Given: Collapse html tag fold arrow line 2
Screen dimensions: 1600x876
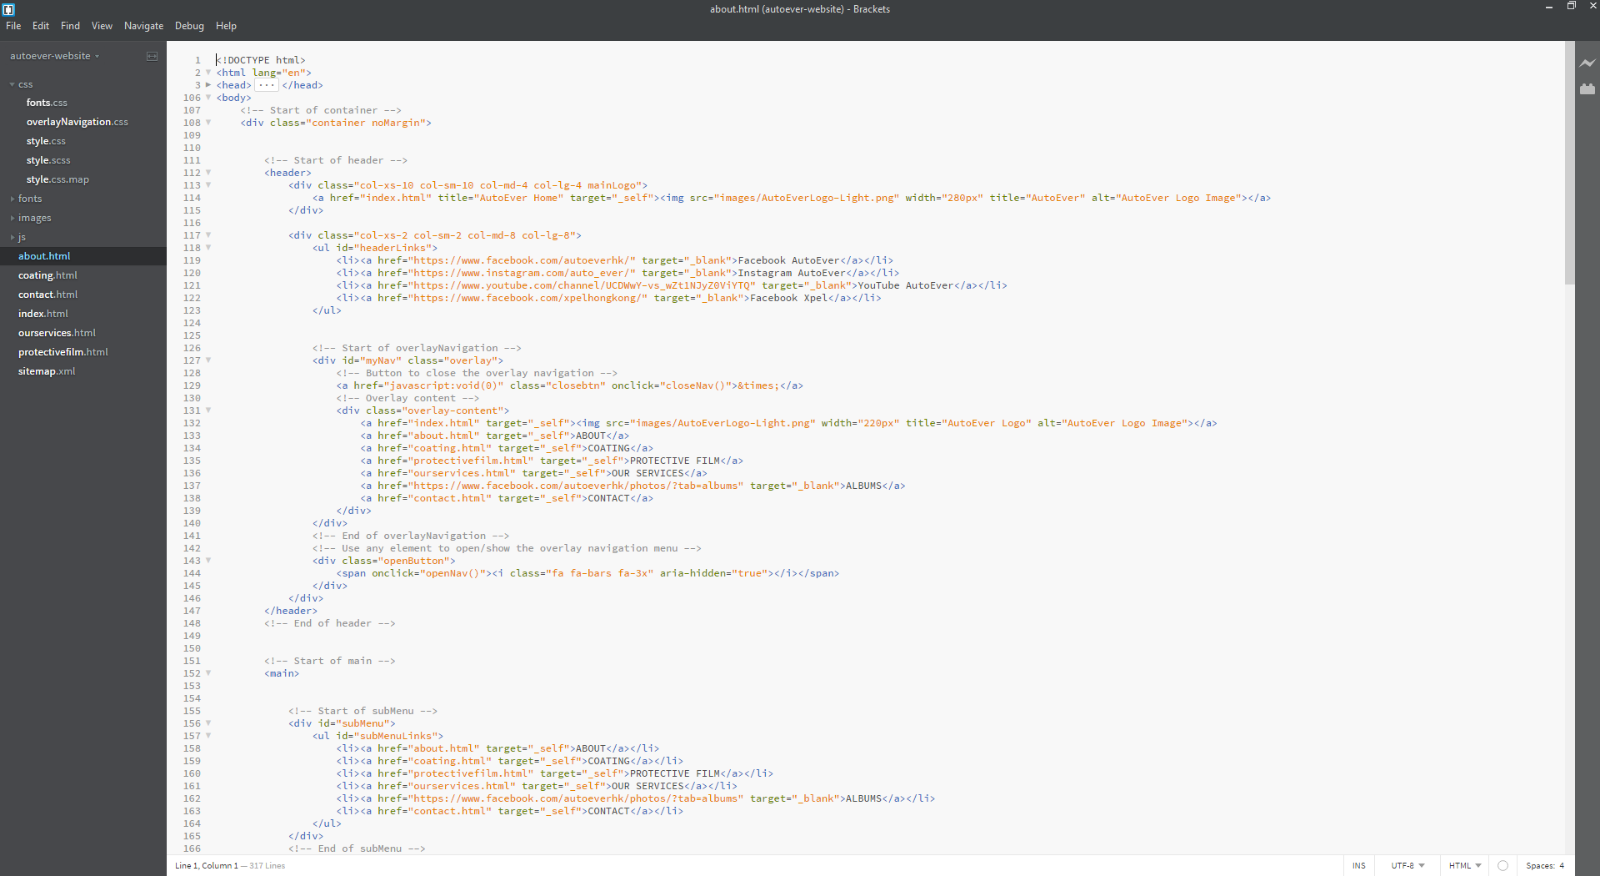Looking at the screenshot, I should tap(208, 73).
